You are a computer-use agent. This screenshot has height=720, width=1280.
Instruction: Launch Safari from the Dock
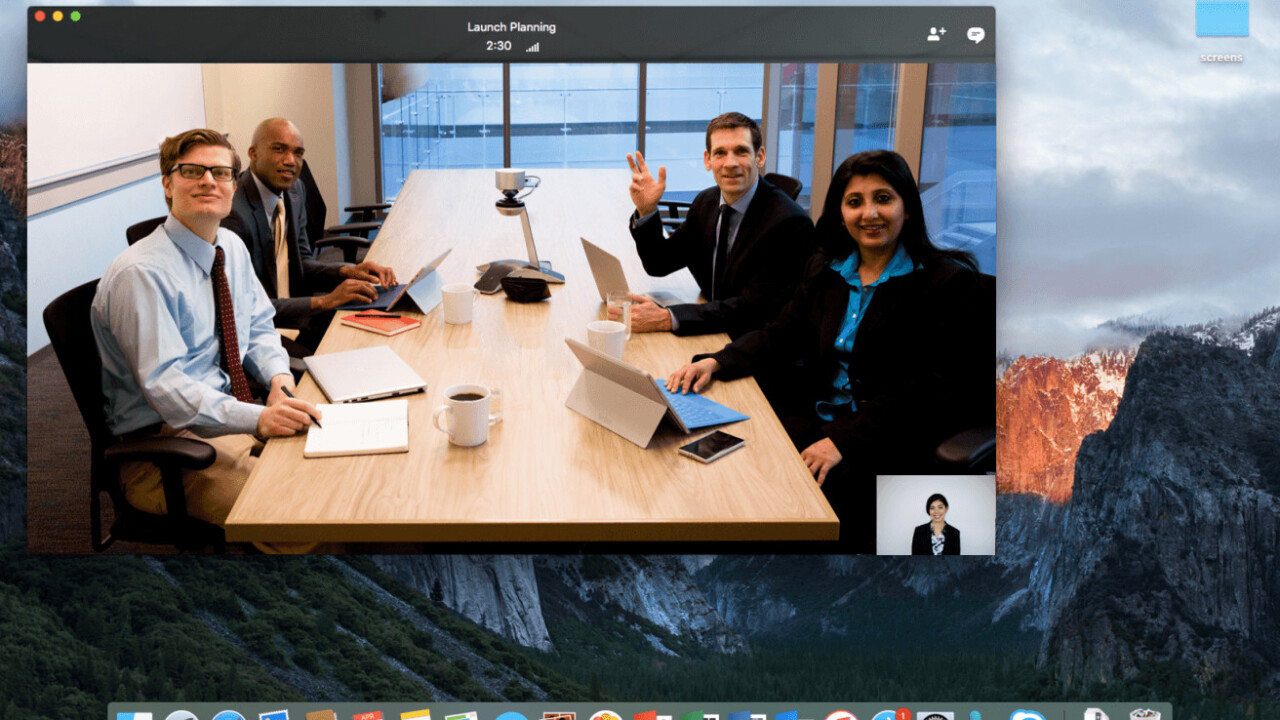(x=229, y=715)
